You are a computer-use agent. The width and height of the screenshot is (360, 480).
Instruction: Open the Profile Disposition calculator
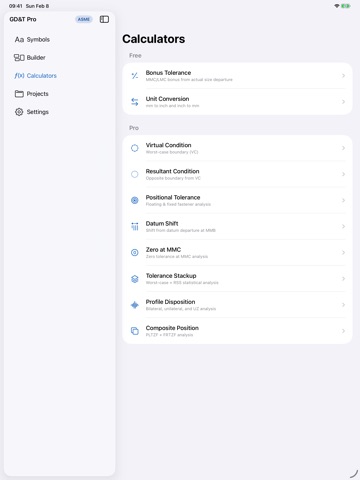tap(237, 305)
